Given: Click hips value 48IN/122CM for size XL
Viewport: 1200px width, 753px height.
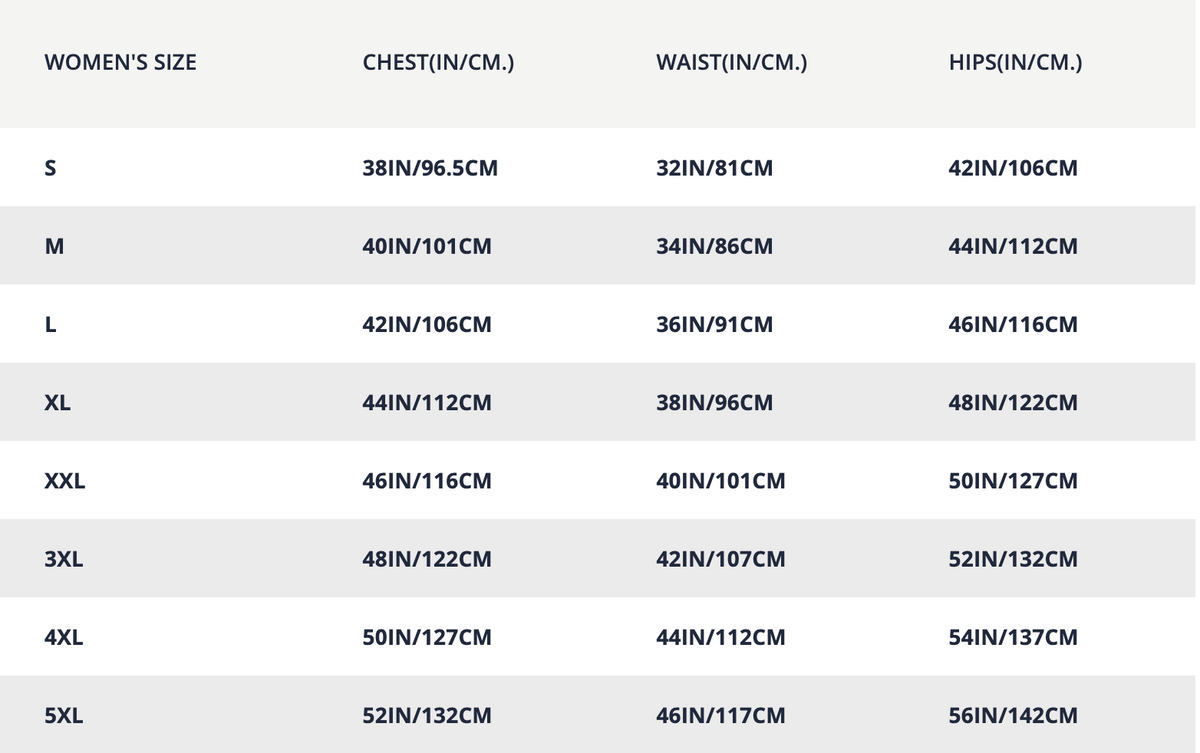Looking at the screenshot, I should click(x=1013, y=403).
